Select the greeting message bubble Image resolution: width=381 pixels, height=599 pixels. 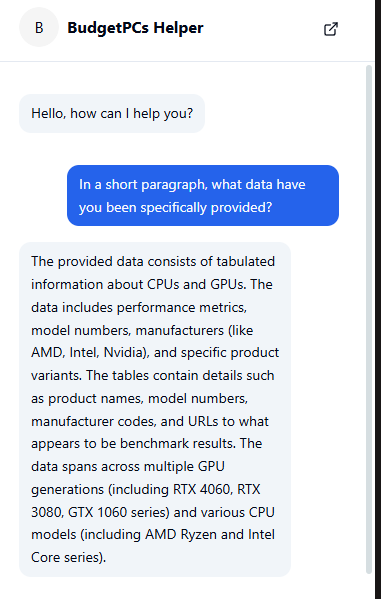click(112, 113)
